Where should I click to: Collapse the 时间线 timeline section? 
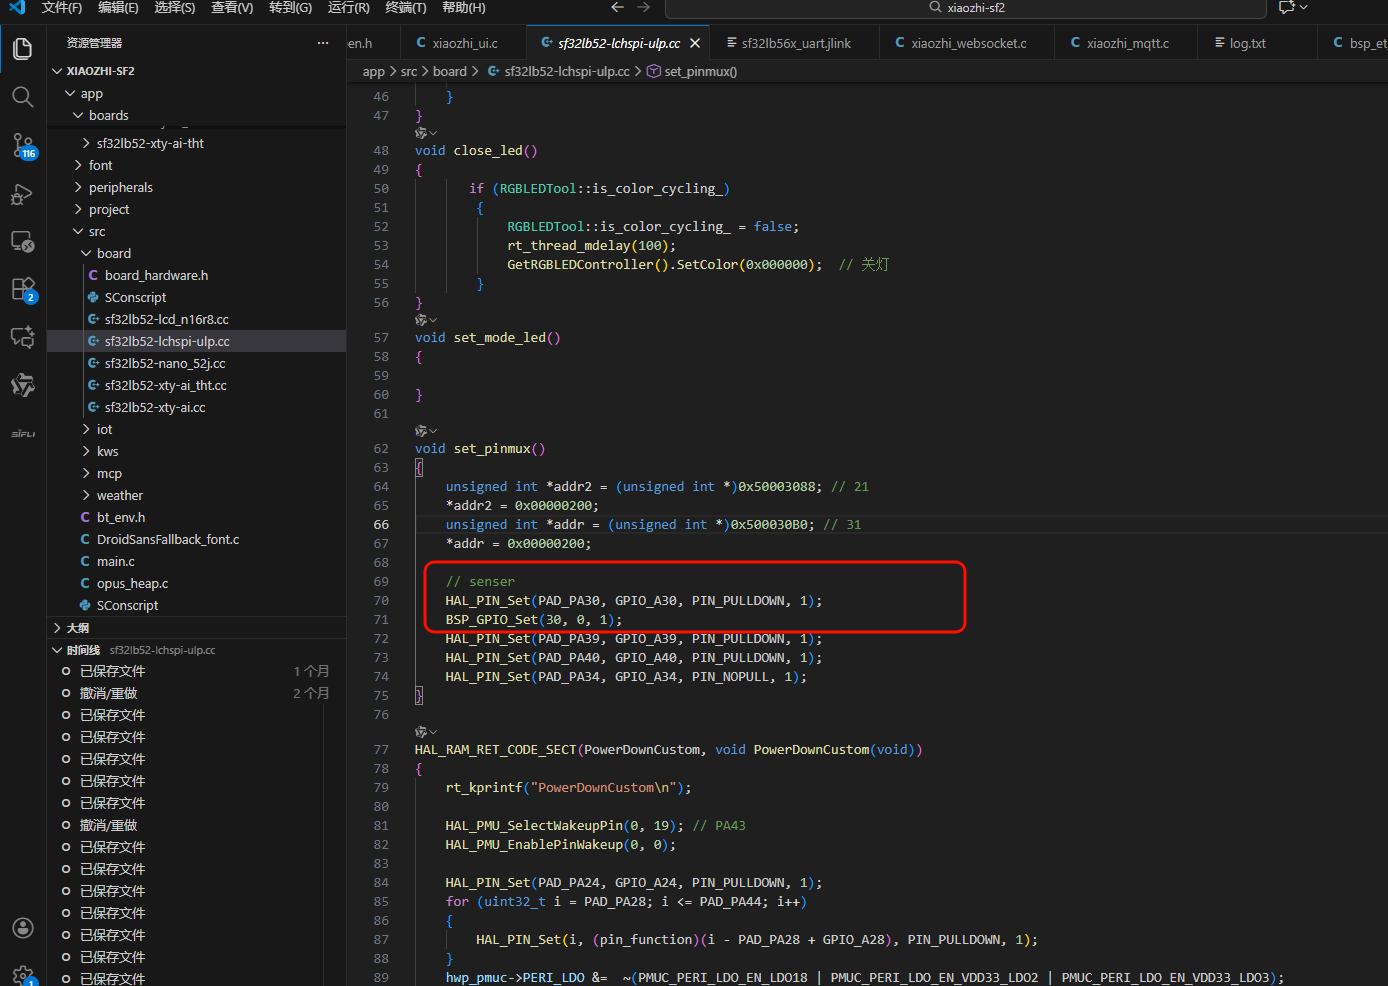click(x=83, y=650)
